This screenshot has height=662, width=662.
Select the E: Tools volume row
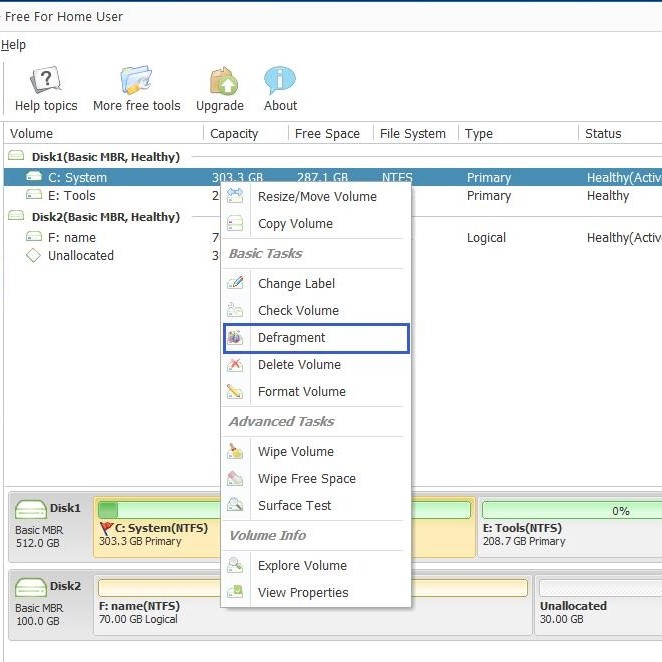coord(333,195)
